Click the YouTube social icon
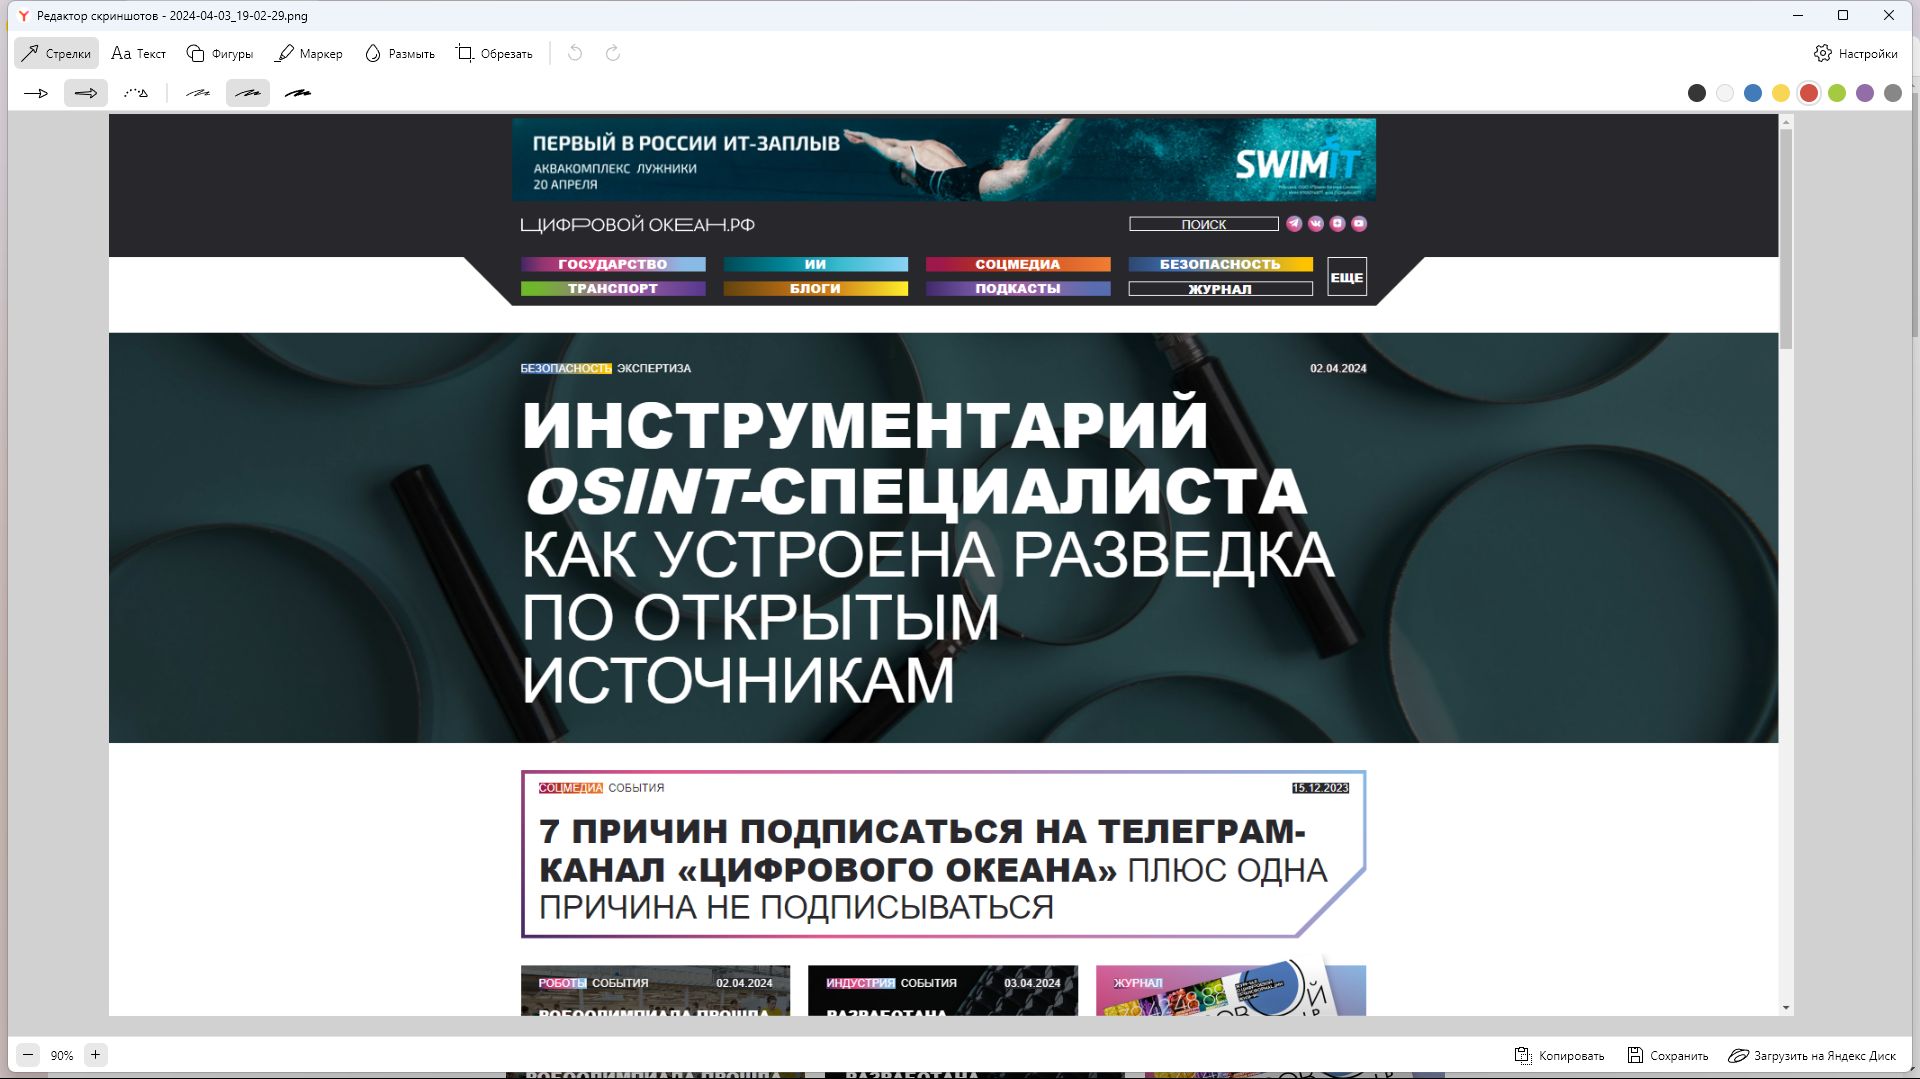Viewport: 1920px width, 1079px height. point(1359,224)
